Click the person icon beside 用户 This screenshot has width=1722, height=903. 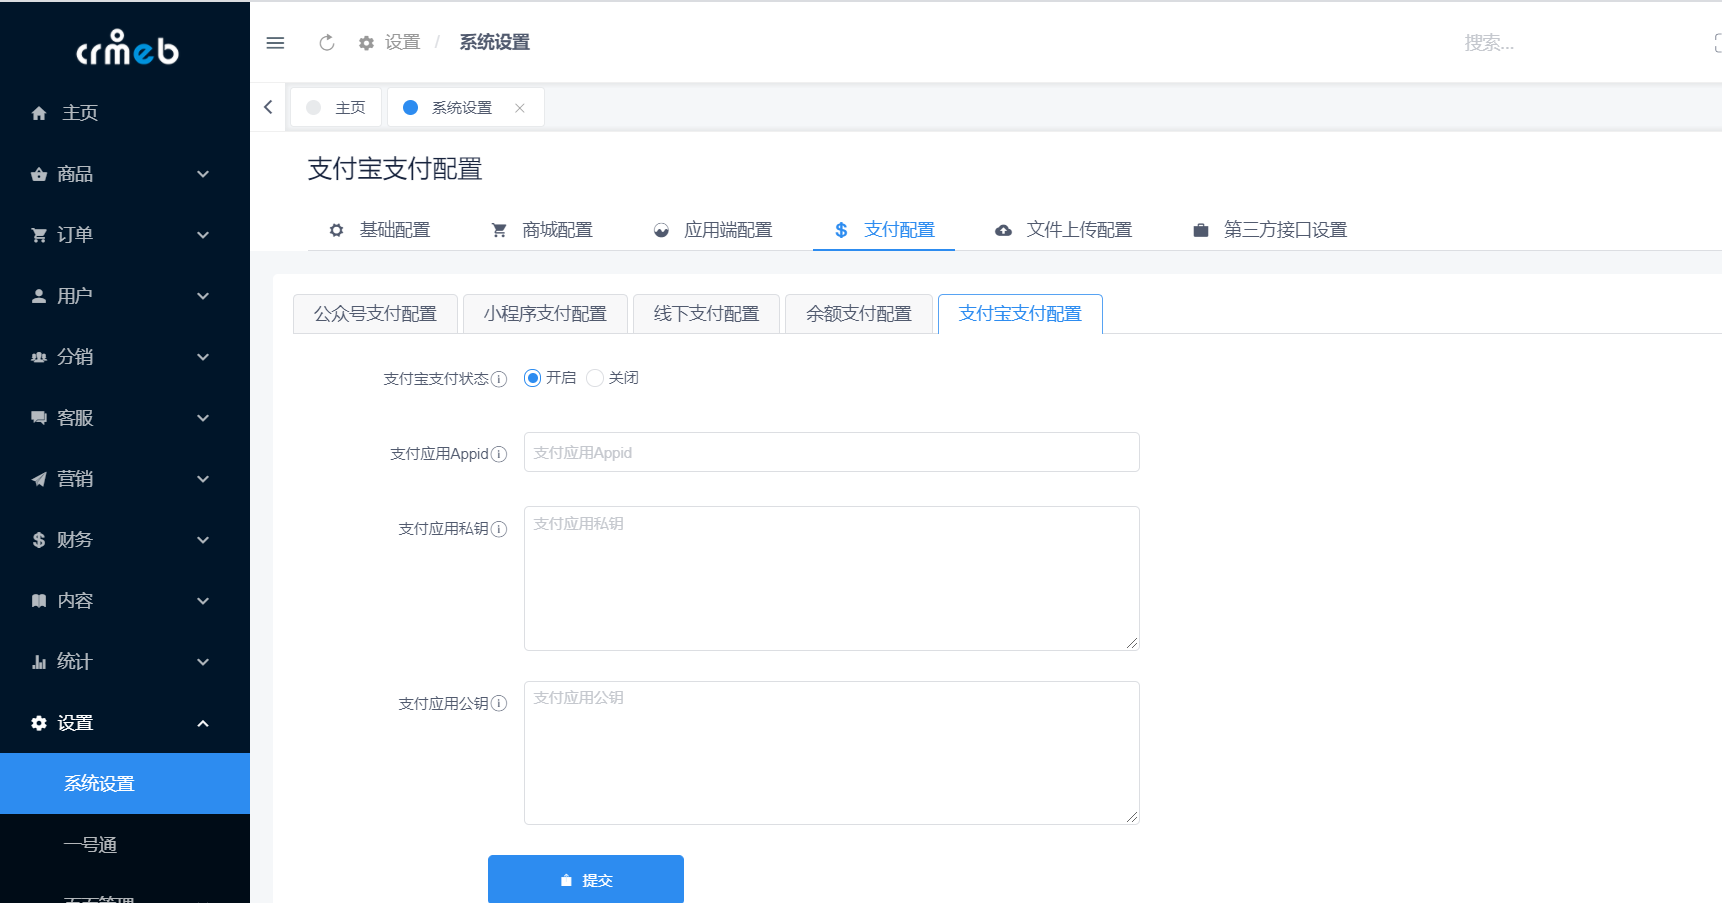[x=39, y=296]
